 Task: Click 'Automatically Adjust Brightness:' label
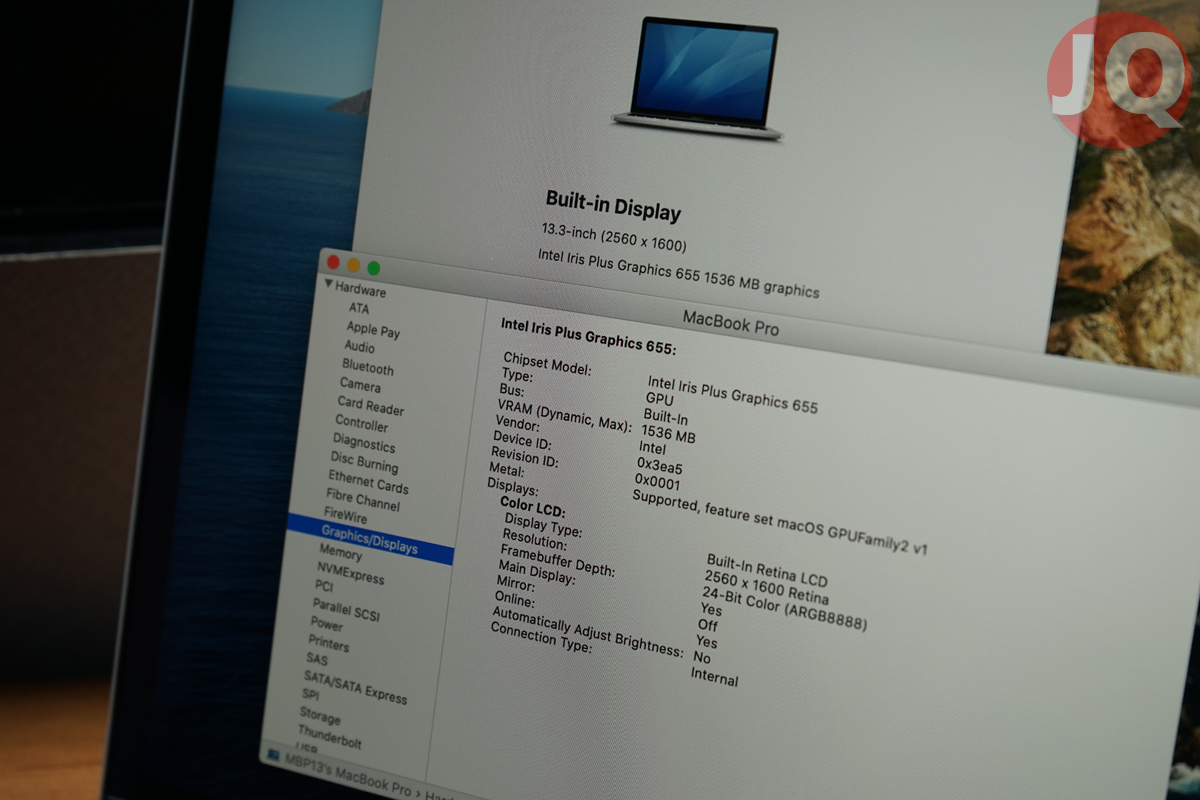click(x=587, y=630)
